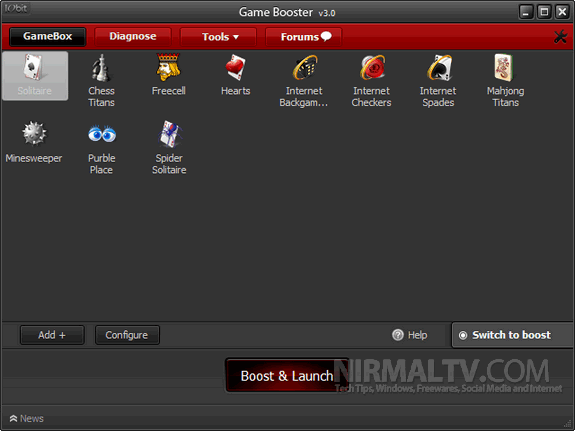Toggle Switch to boost mode
Viewport: 575px width, 431px height.
point(512,335)
